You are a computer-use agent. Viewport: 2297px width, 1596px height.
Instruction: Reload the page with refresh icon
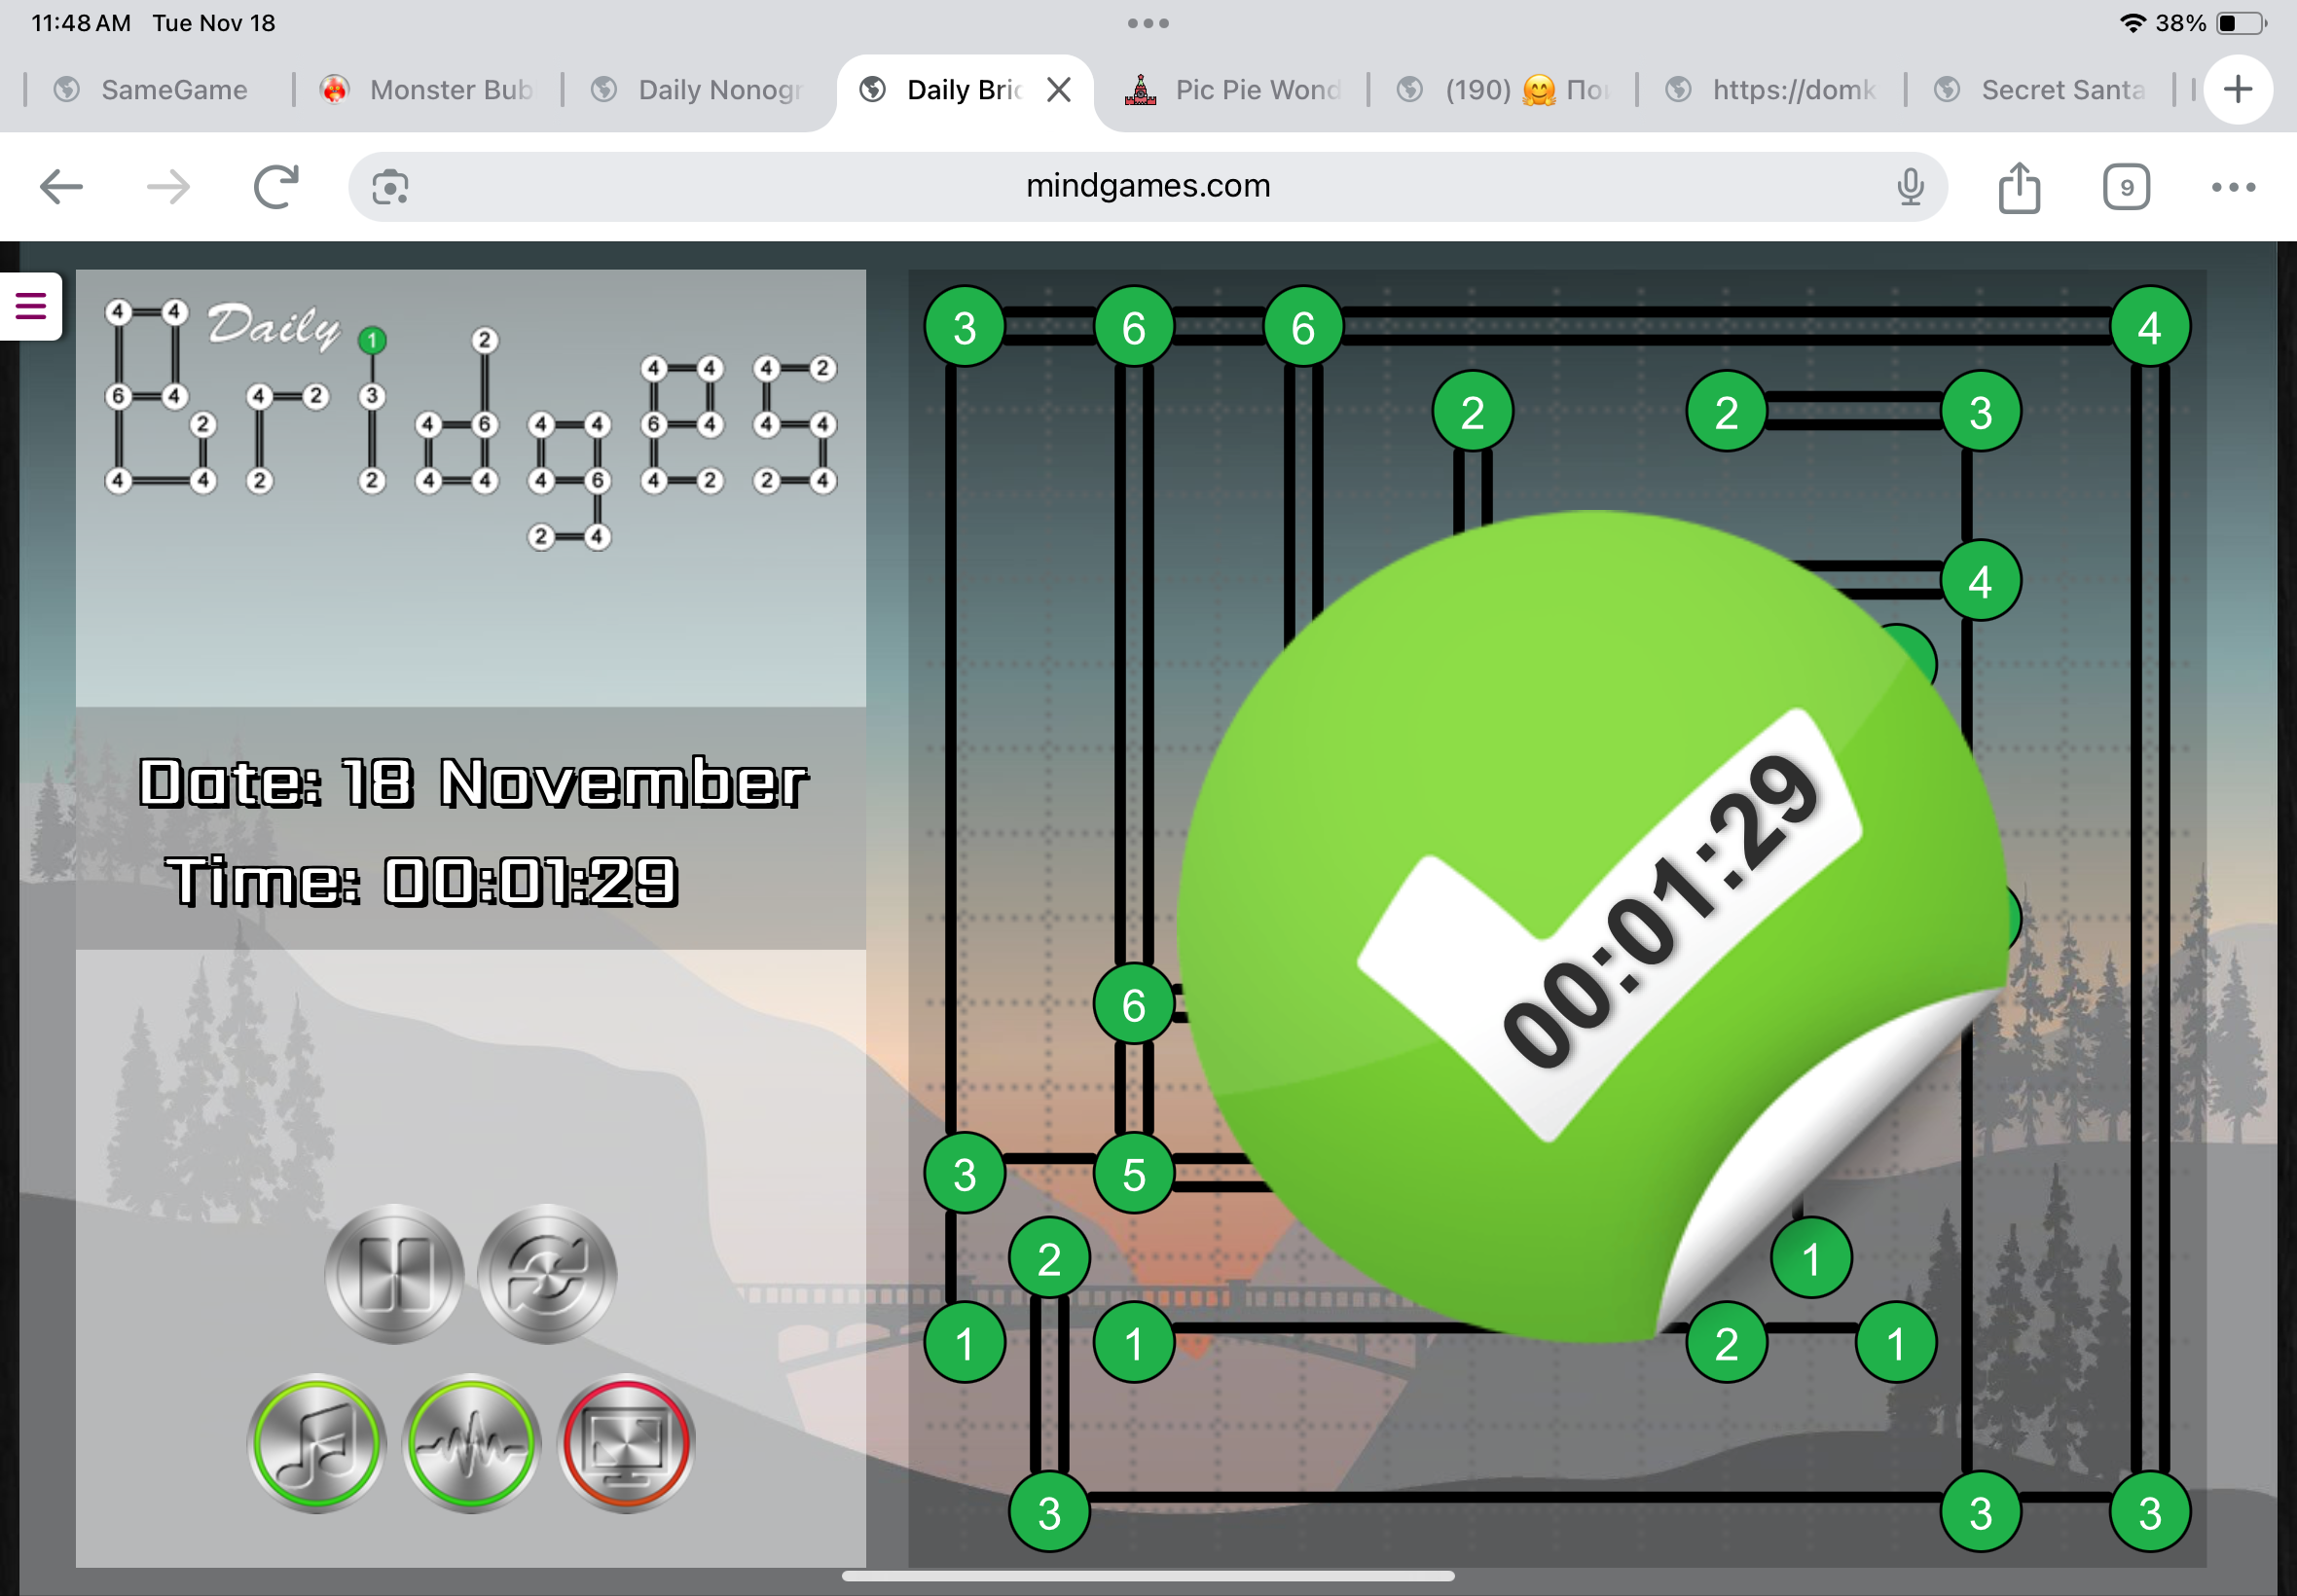coord(276,187)
